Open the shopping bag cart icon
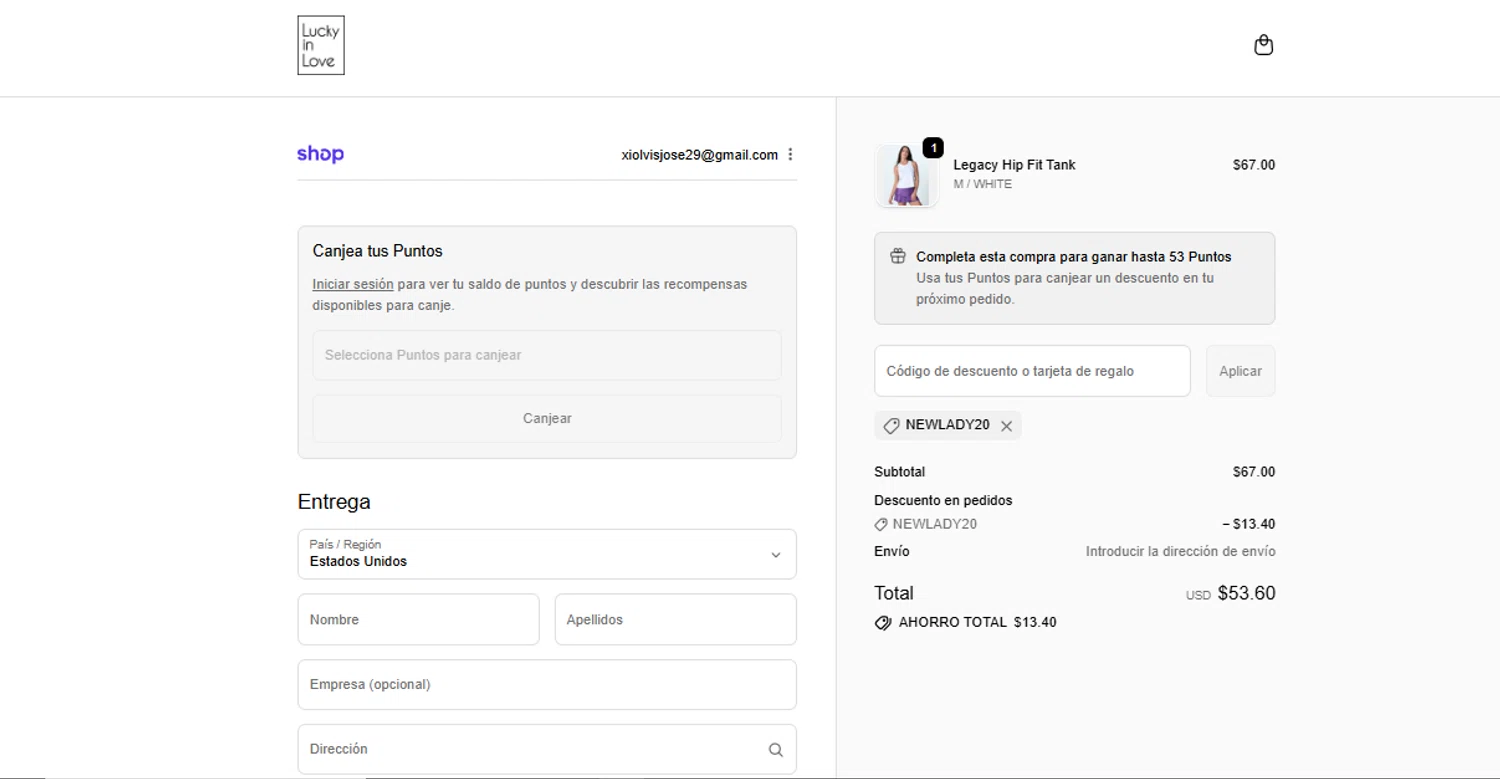 (1264, 45)
